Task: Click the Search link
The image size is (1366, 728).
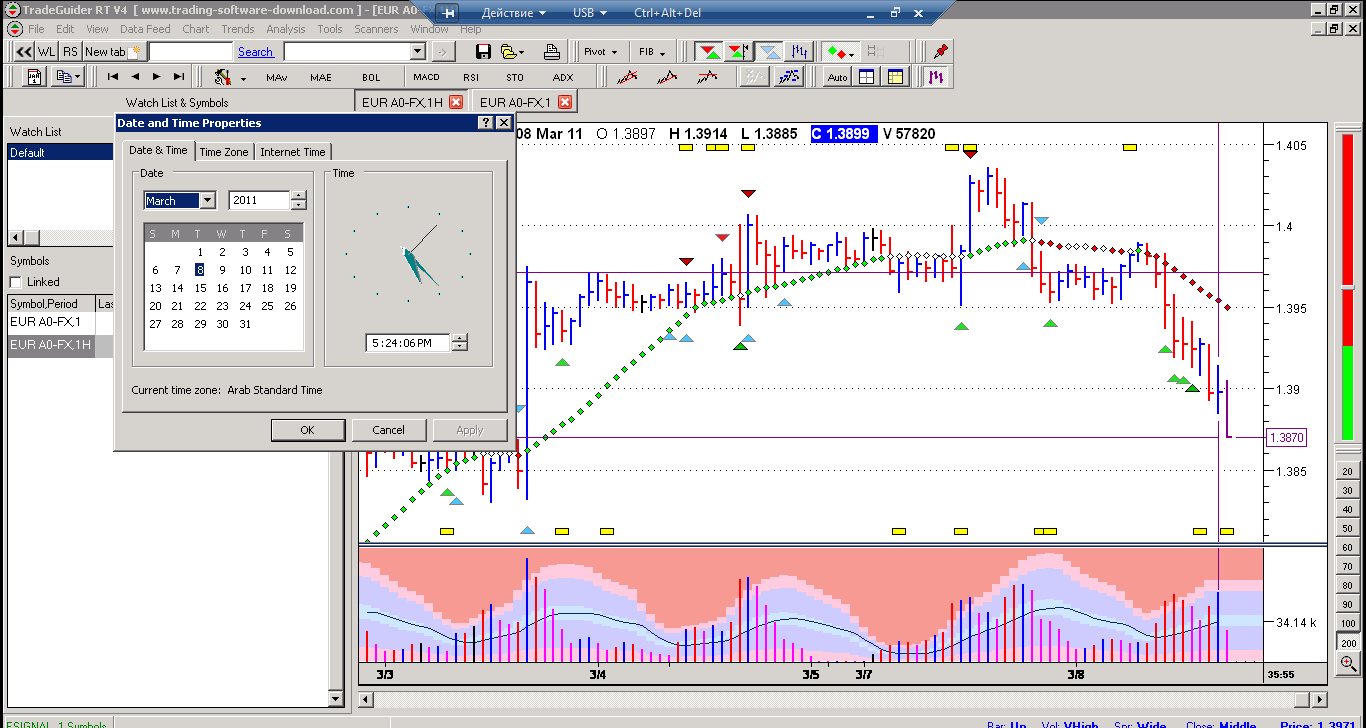Action: point(255,52)
